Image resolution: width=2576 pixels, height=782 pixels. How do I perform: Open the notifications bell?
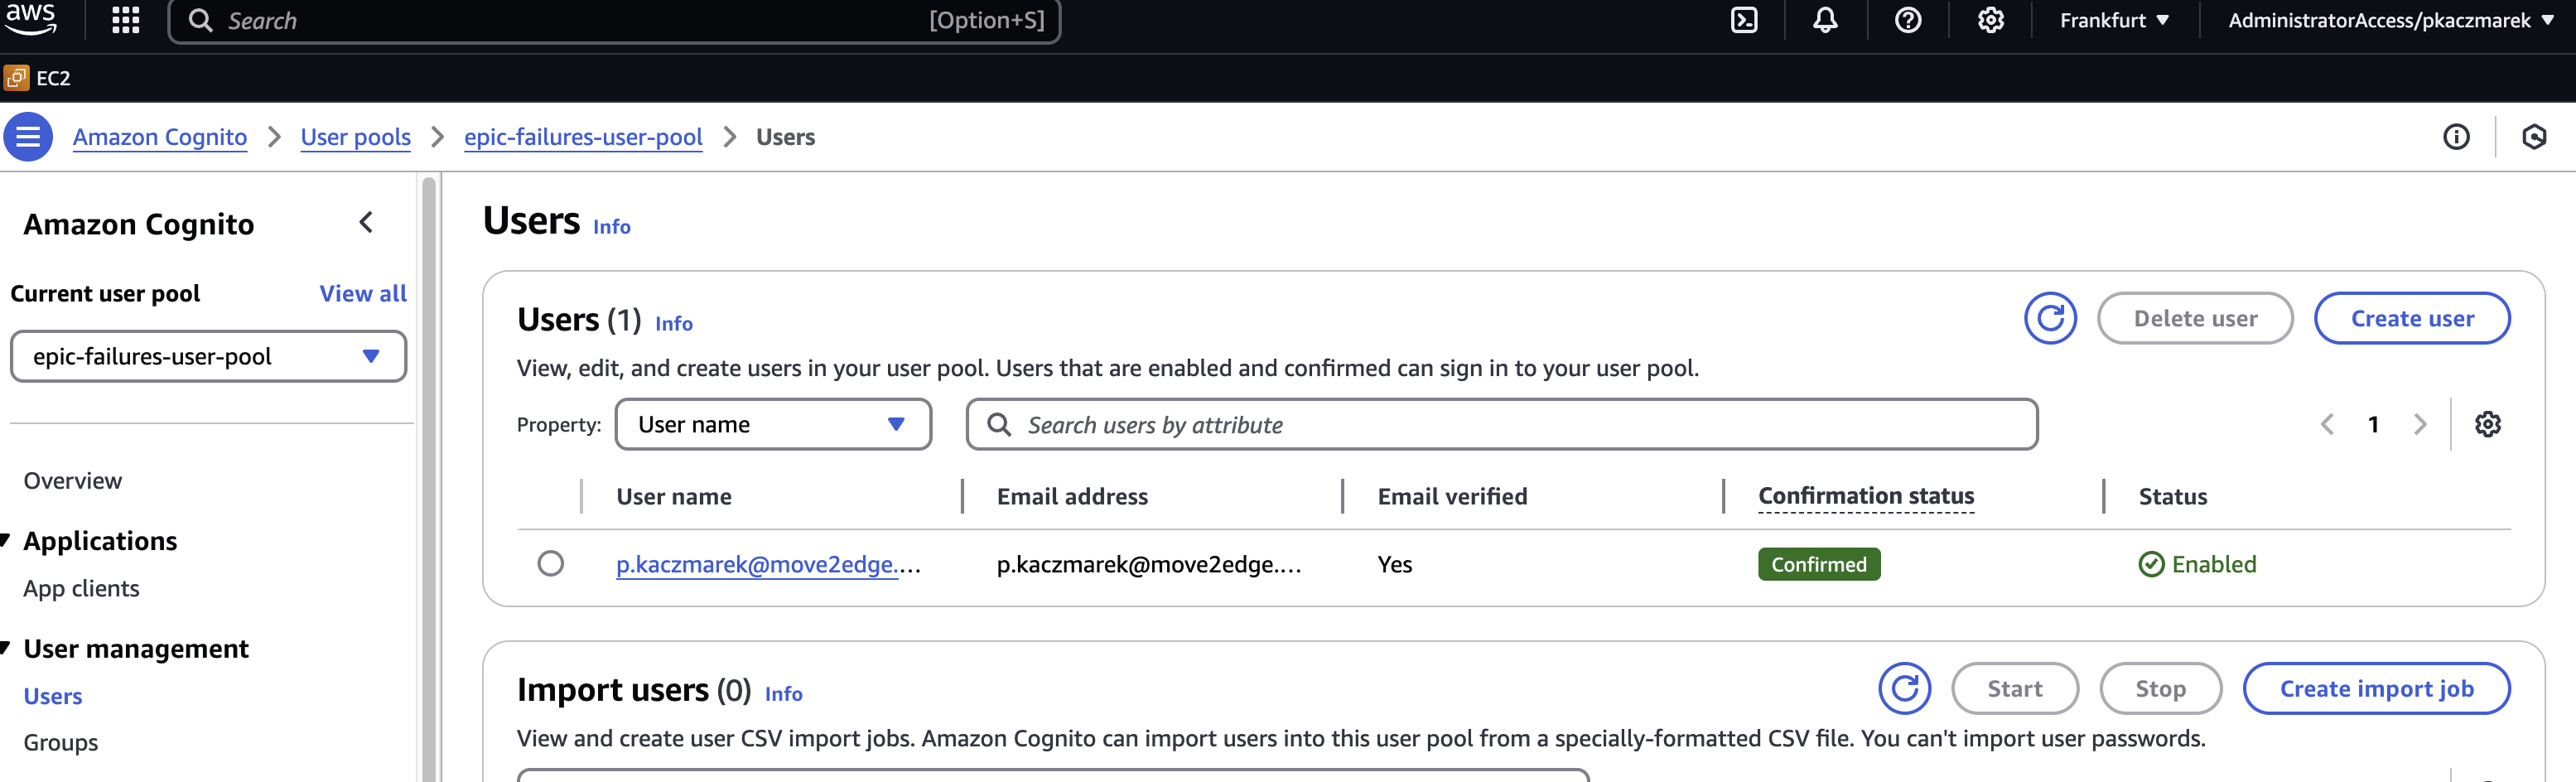point(1825,20)
